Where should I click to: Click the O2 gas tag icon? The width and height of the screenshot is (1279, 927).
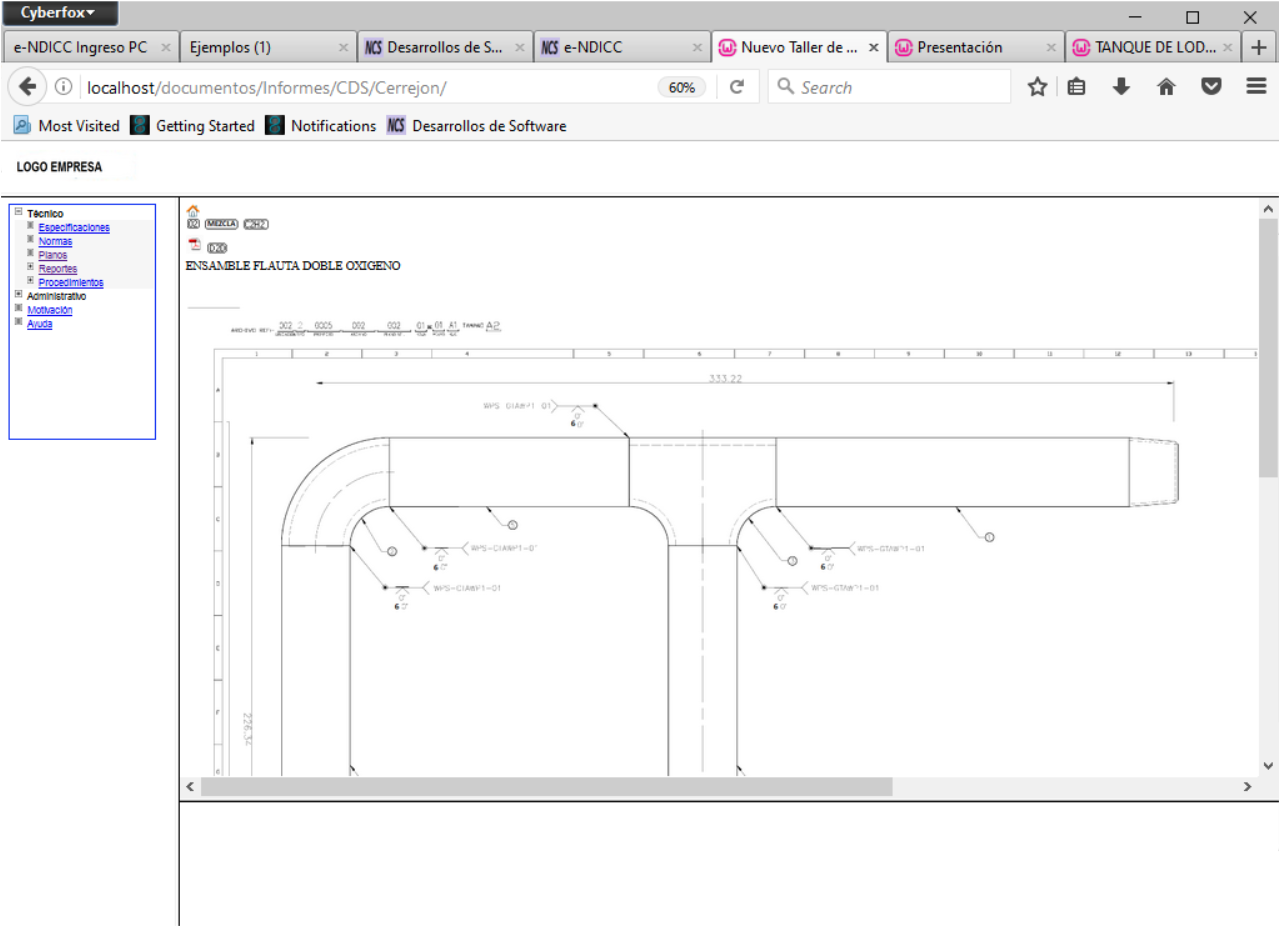coord(193,223)
